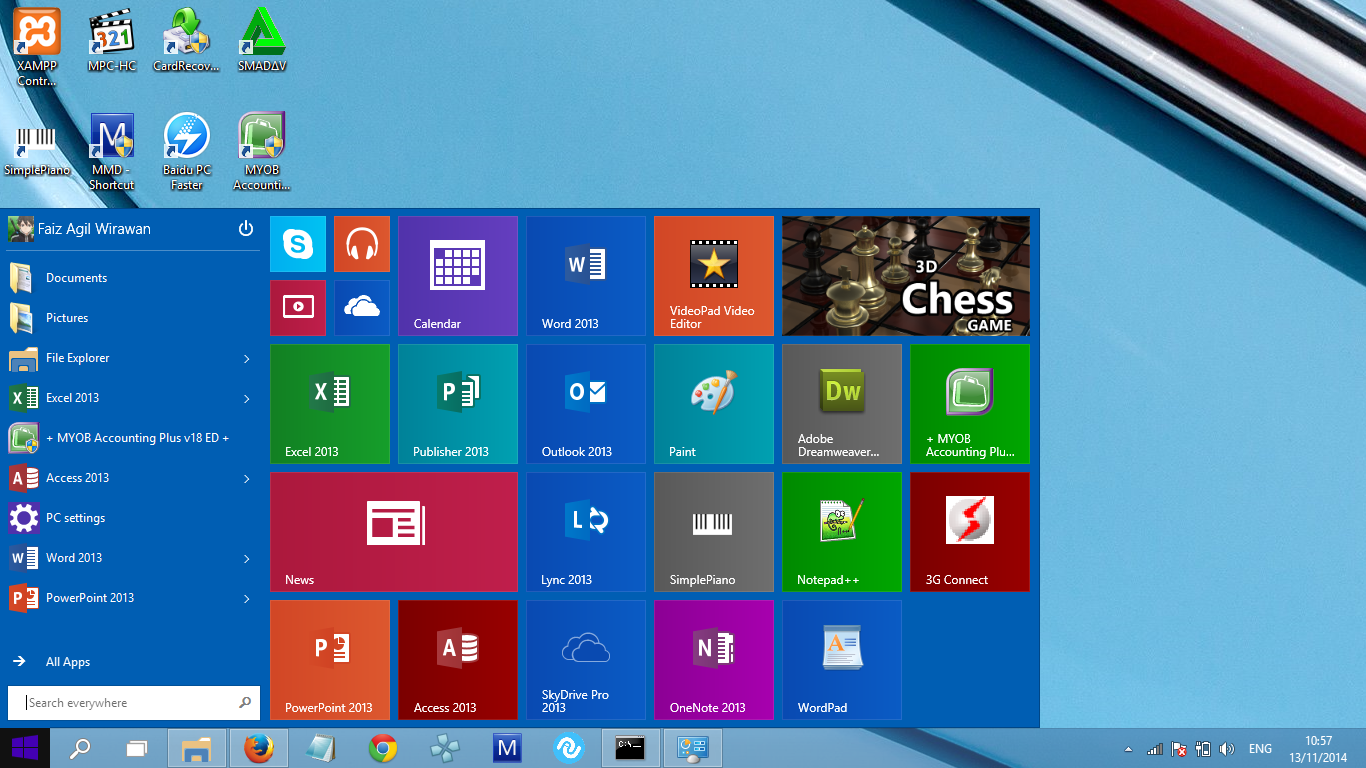Select the CardRecovery desktop shortcut

pos(186,41)
